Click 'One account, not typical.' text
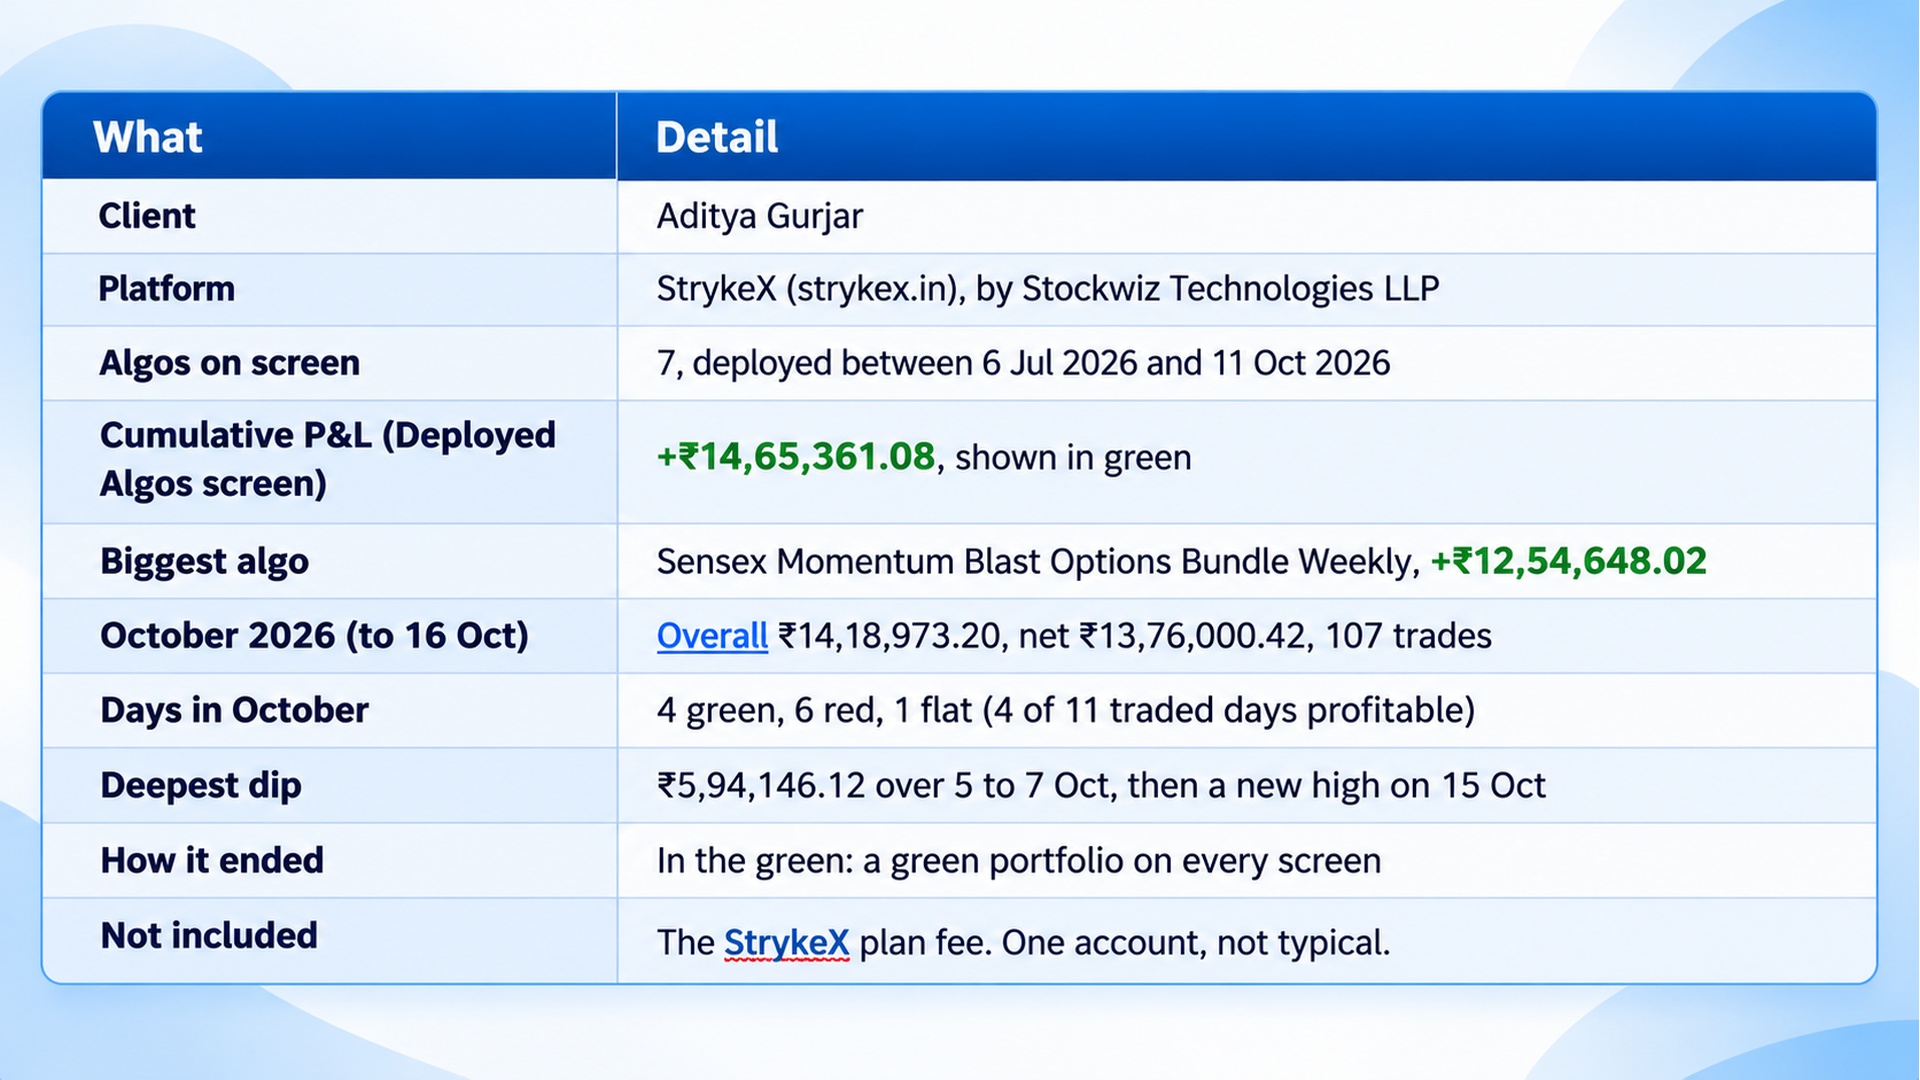The height and width of the screenshot is (1080, 1920). click(1196, 943)
